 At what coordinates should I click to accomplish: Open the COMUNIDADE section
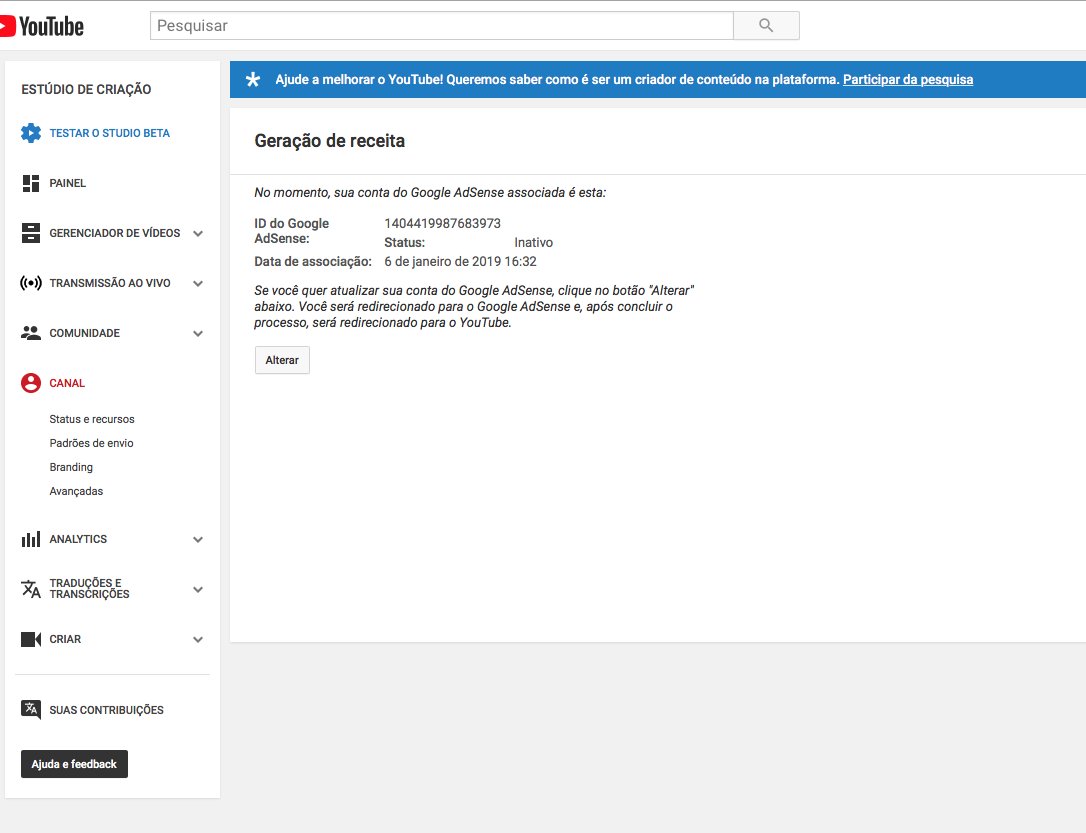pyautogui.click(x=84, y=333)
